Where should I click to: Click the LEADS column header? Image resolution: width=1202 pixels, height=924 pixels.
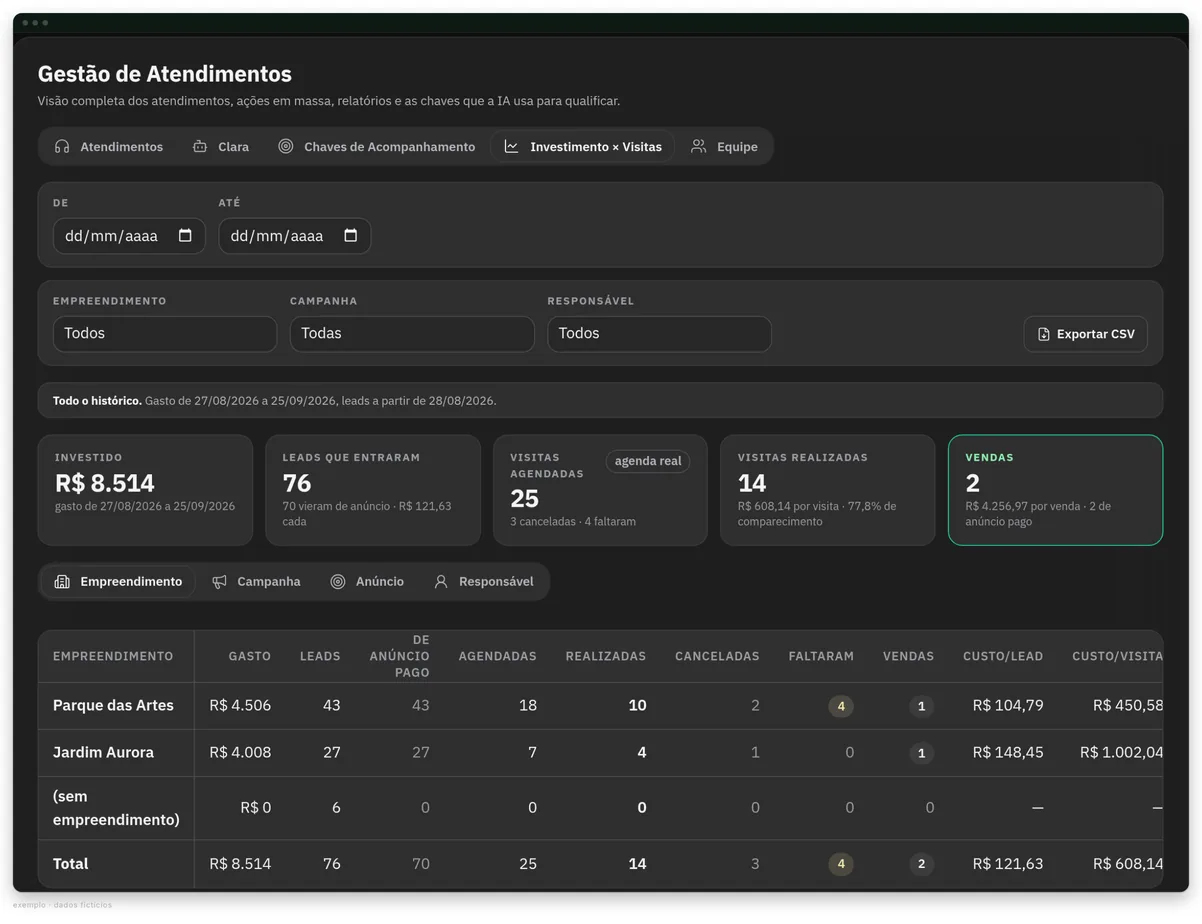coord(320,657)
